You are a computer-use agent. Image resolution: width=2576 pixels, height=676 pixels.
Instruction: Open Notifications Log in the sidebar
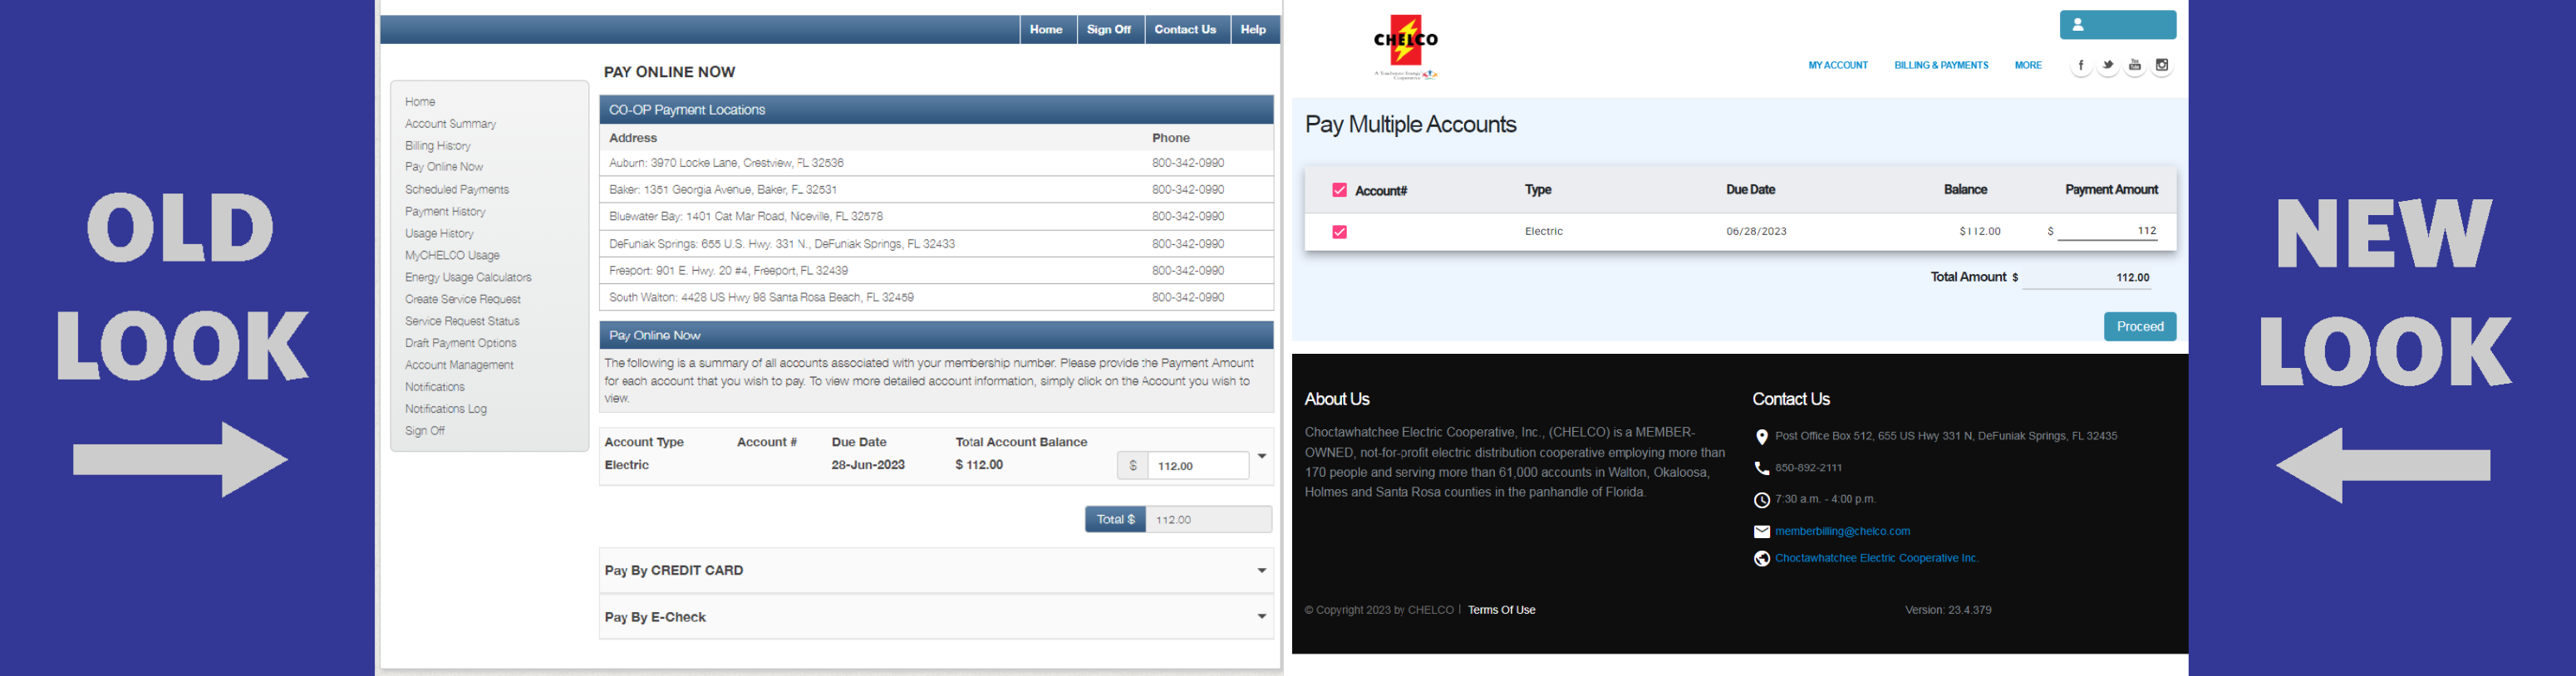tap(446, 410)
